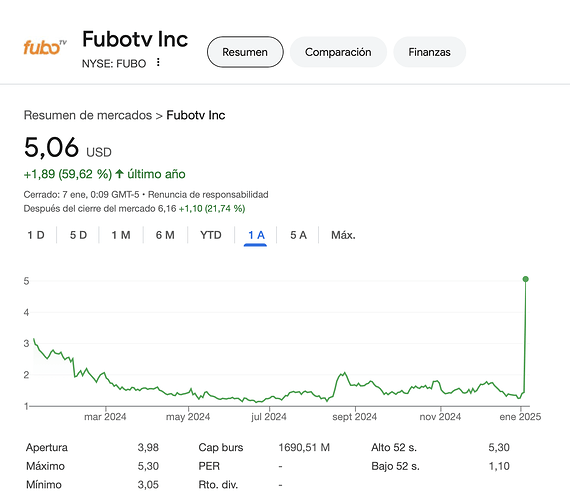Click the active 1 A range
The width and height of the screenshot is (570, 500).
256,236
